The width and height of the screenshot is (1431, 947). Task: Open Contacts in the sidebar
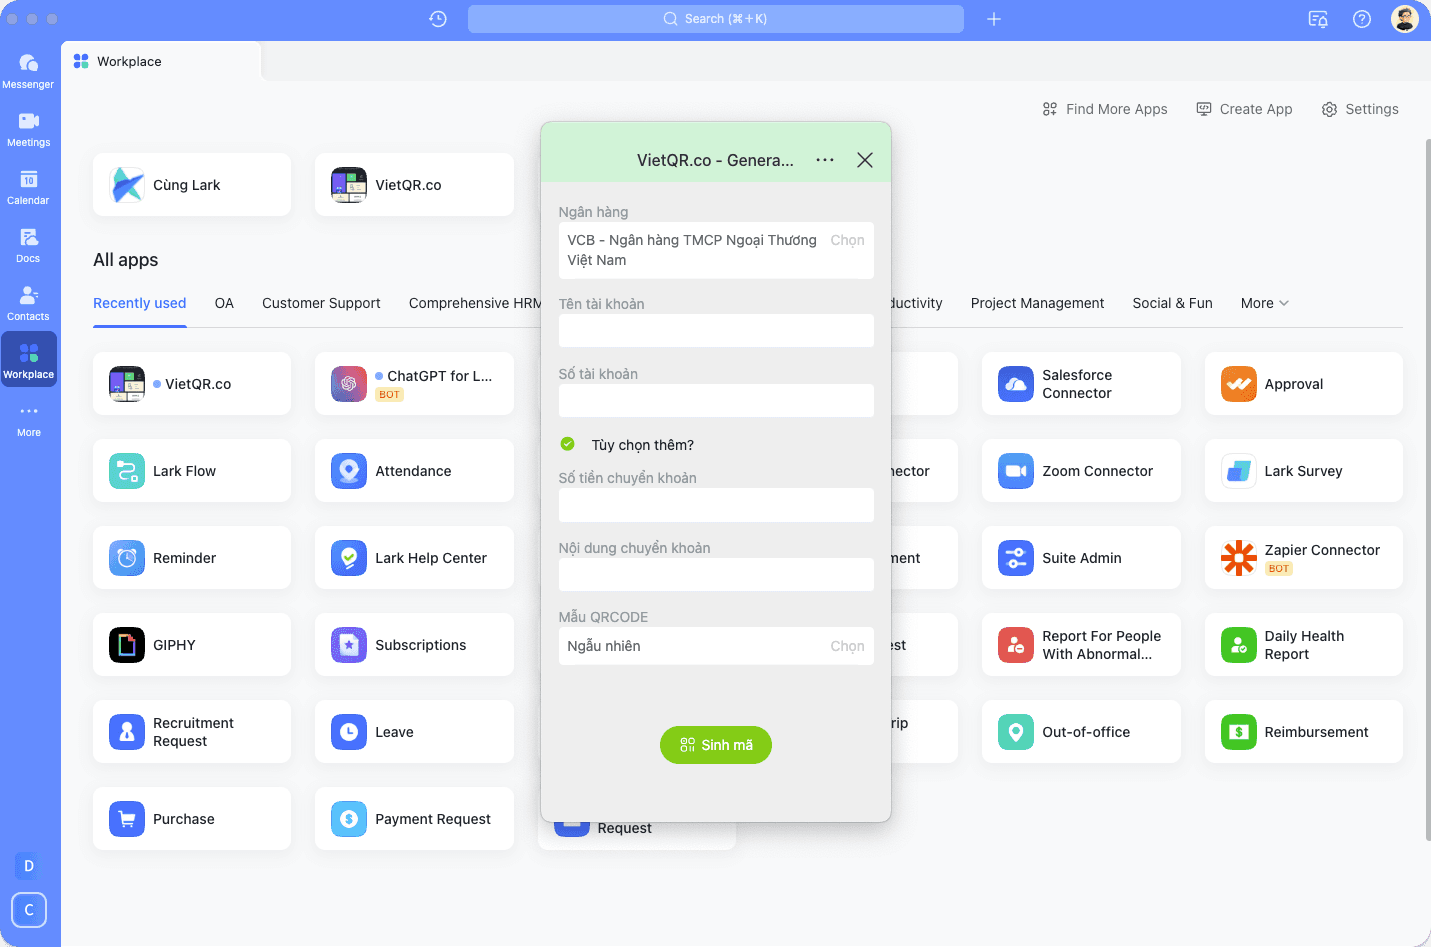(x=28, y=302)
